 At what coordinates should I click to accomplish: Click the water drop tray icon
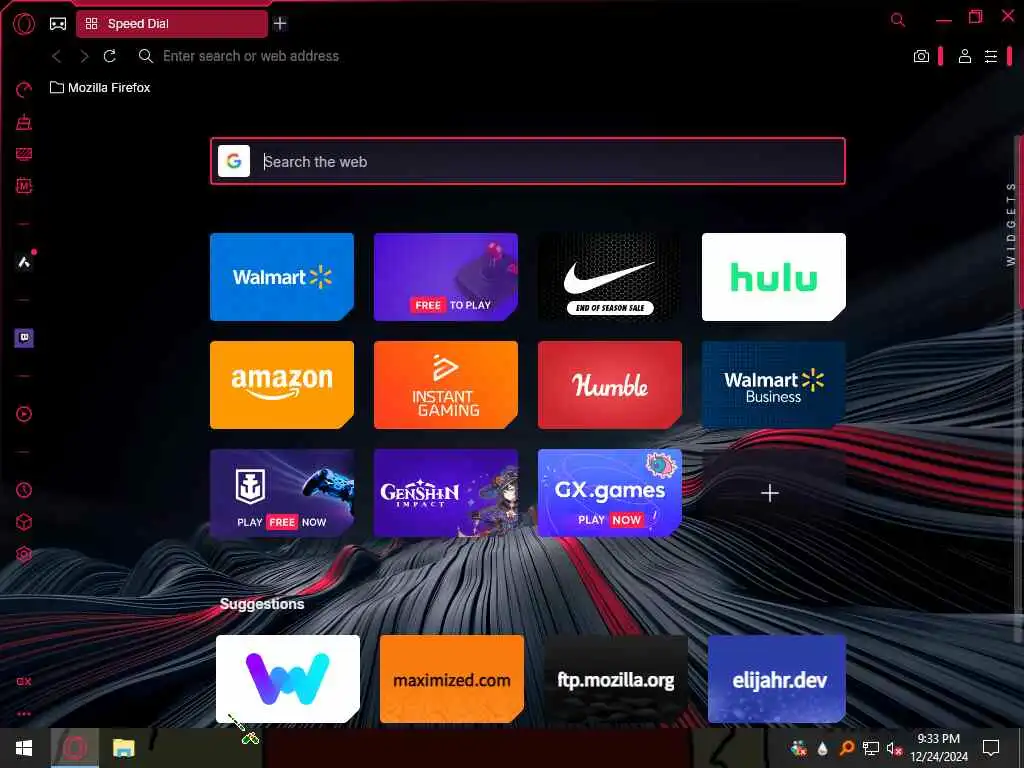822,749
